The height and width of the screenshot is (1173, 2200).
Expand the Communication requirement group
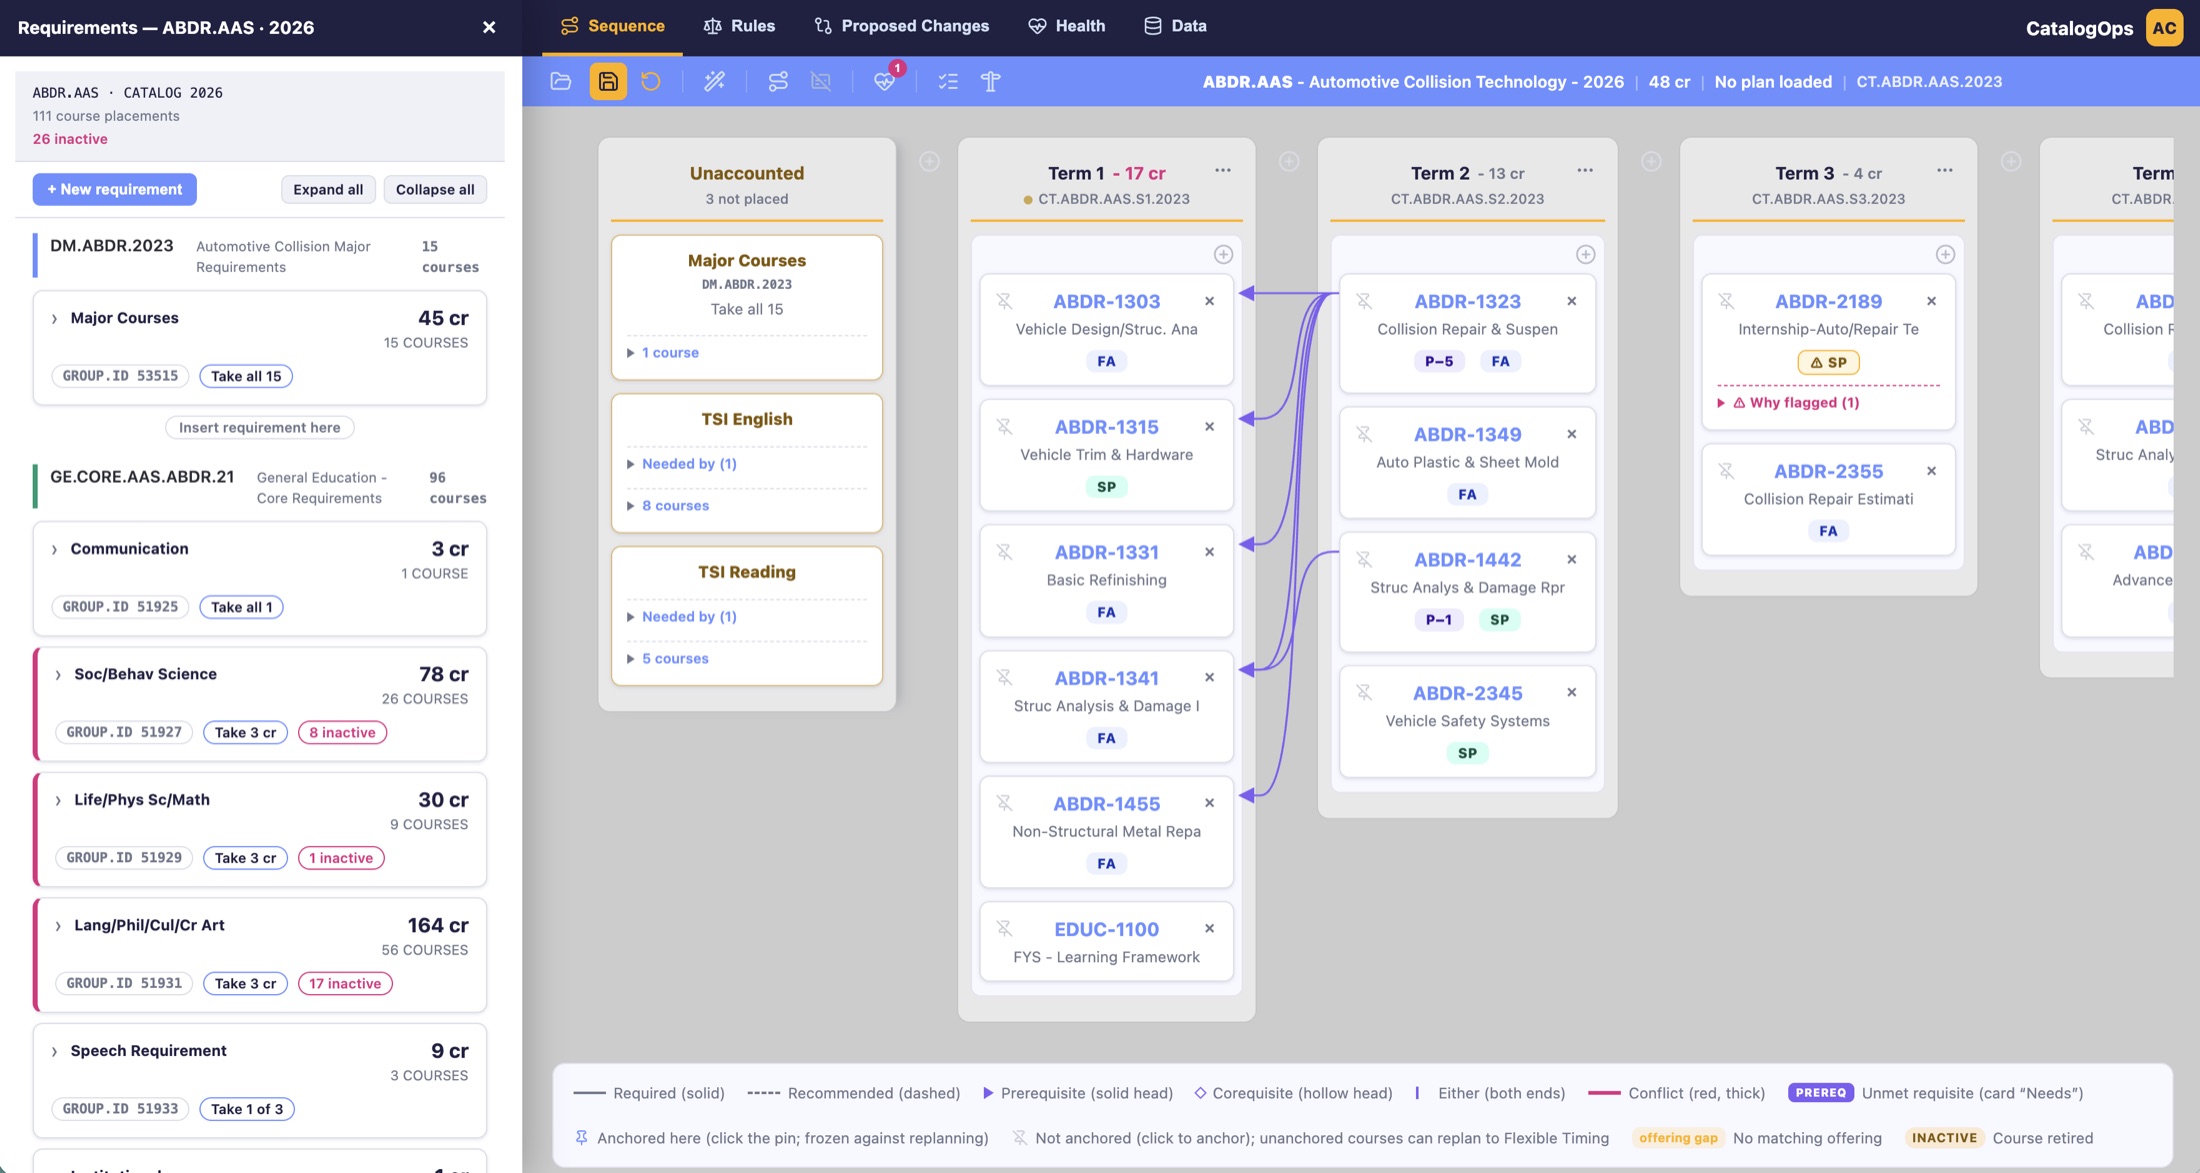(54, 549)
